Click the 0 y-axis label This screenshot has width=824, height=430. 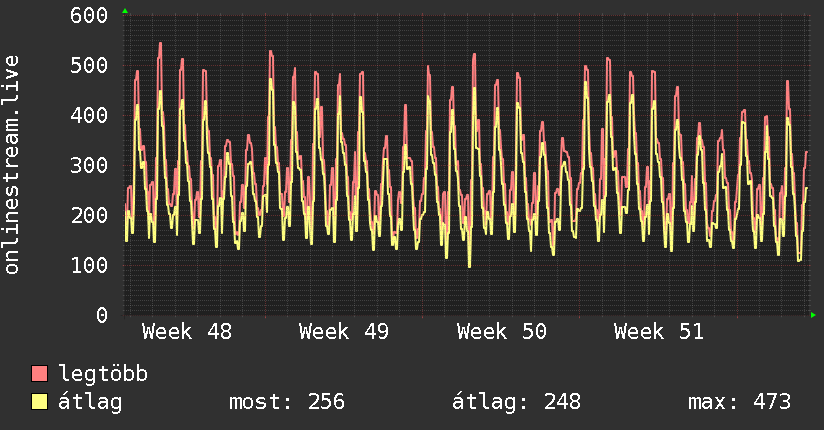pyautogui.click(x=102, y=315)
